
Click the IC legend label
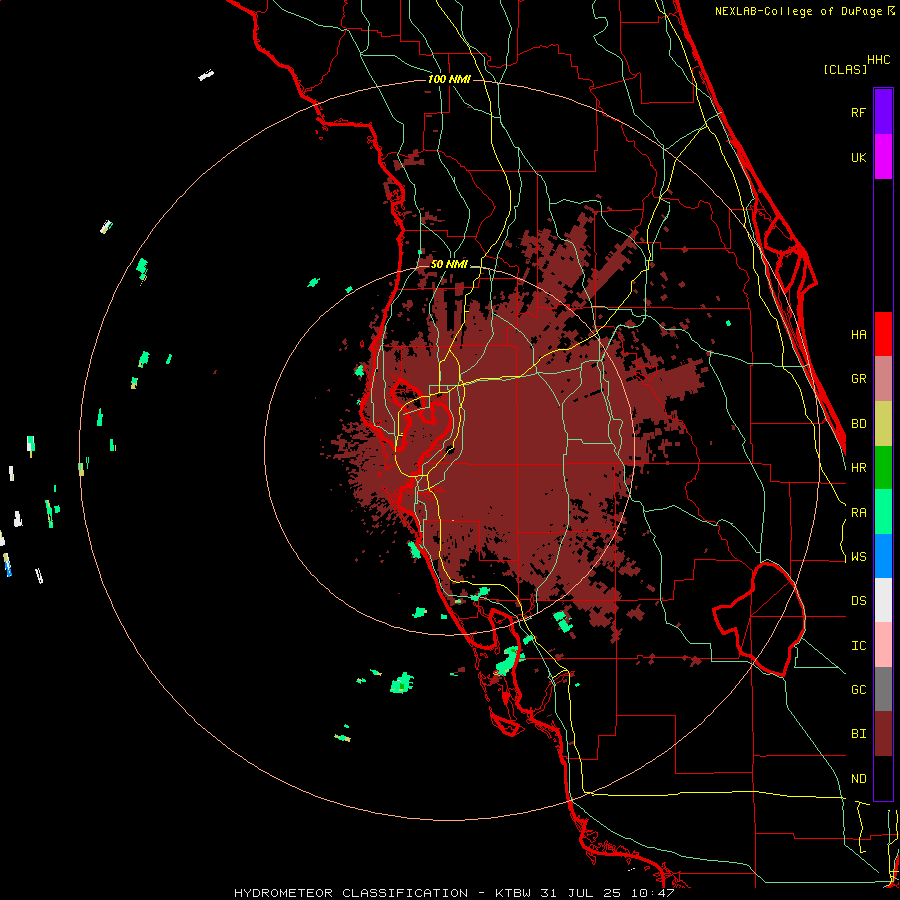858,645
